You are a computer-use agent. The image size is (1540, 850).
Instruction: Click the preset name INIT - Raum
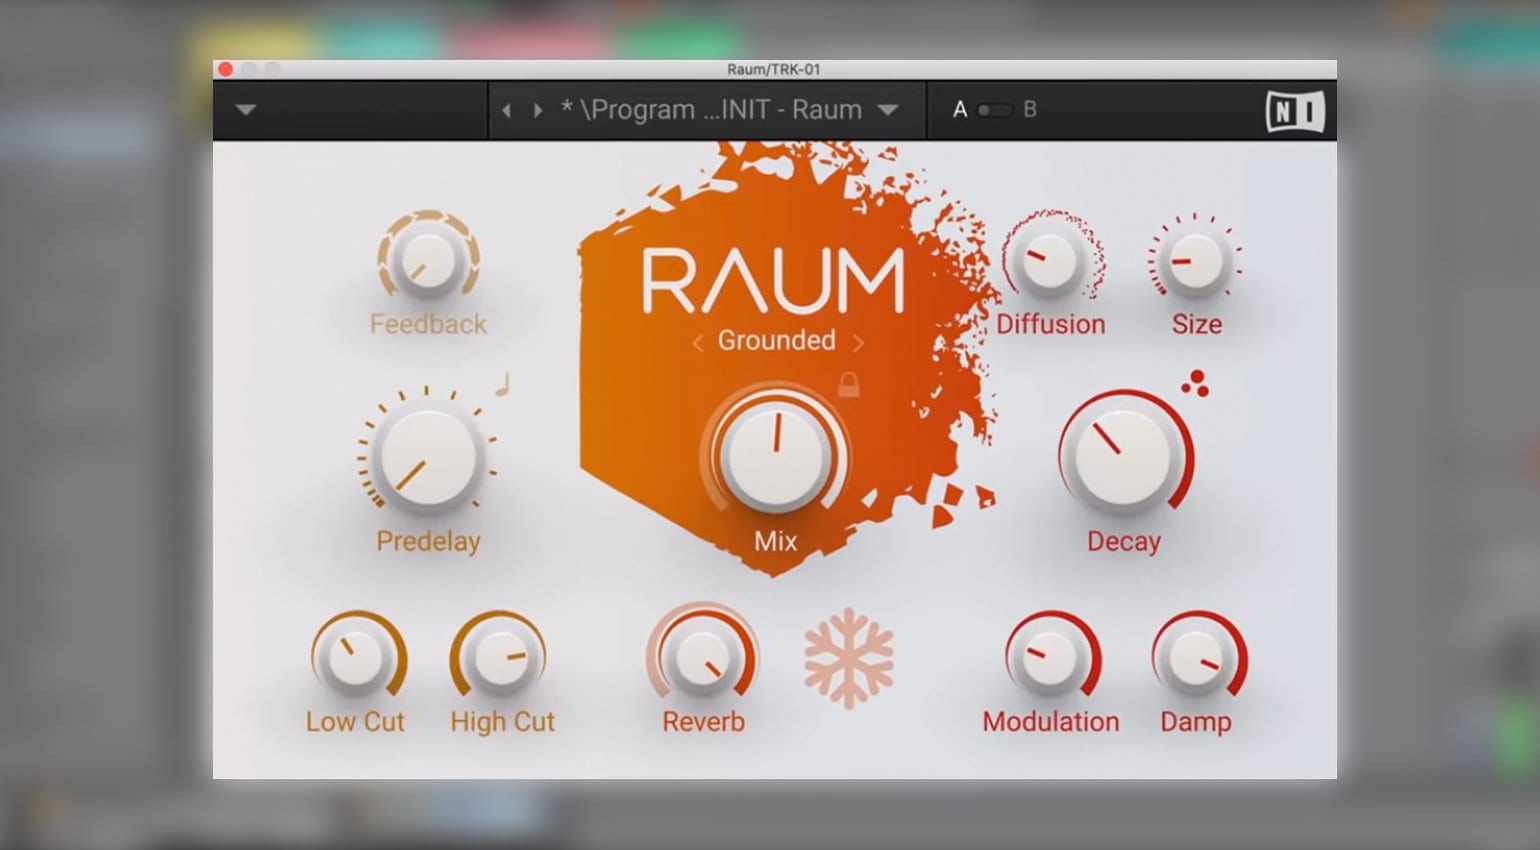[711, 110]
